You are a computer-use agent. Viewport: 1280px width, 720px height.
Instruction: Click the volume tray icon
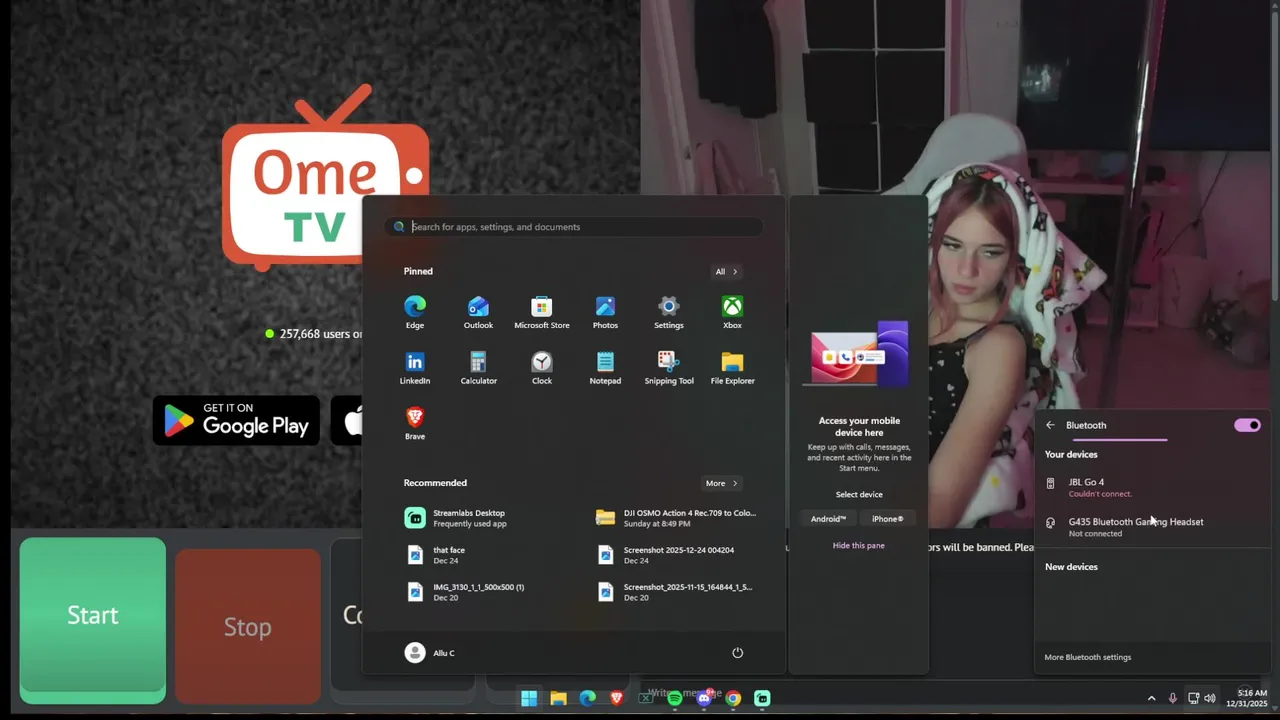pyautogui.click(x=1210, y=698)
